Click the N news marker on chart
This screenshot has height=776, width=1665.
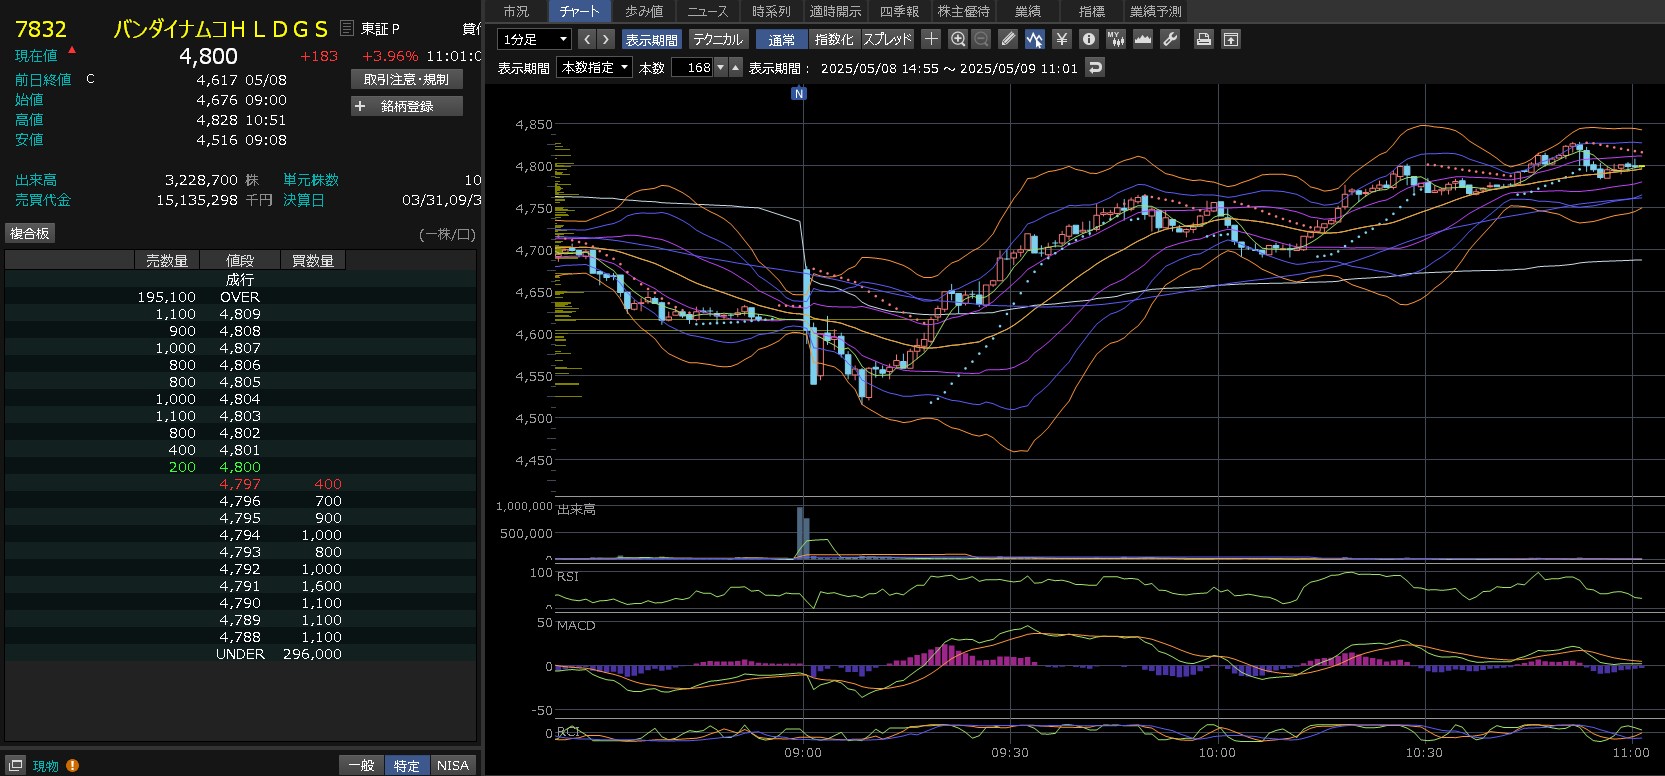click(x=798, y=93)
